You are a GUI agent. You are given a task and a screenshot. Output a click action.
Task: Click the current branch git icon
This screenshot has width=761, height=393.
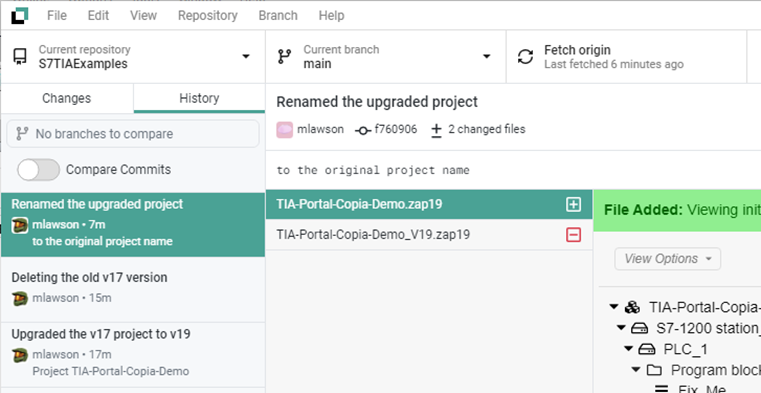[284, 57]
